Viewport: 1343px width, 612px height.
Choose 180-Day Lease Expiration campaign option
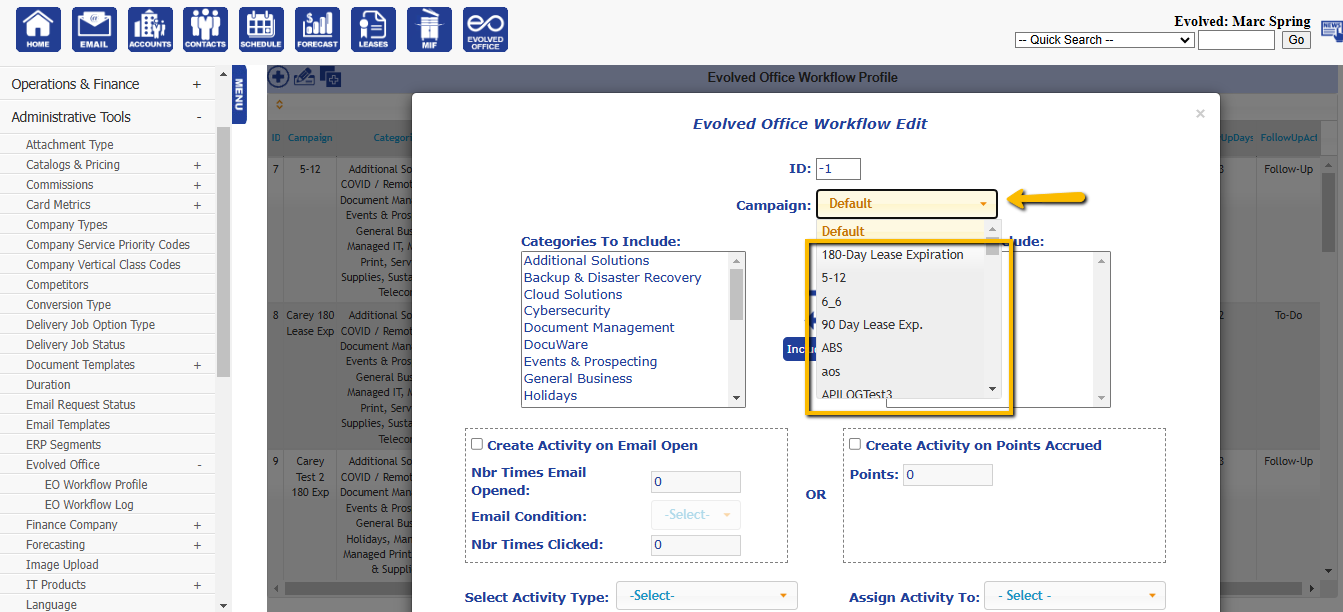pos(901,255)
